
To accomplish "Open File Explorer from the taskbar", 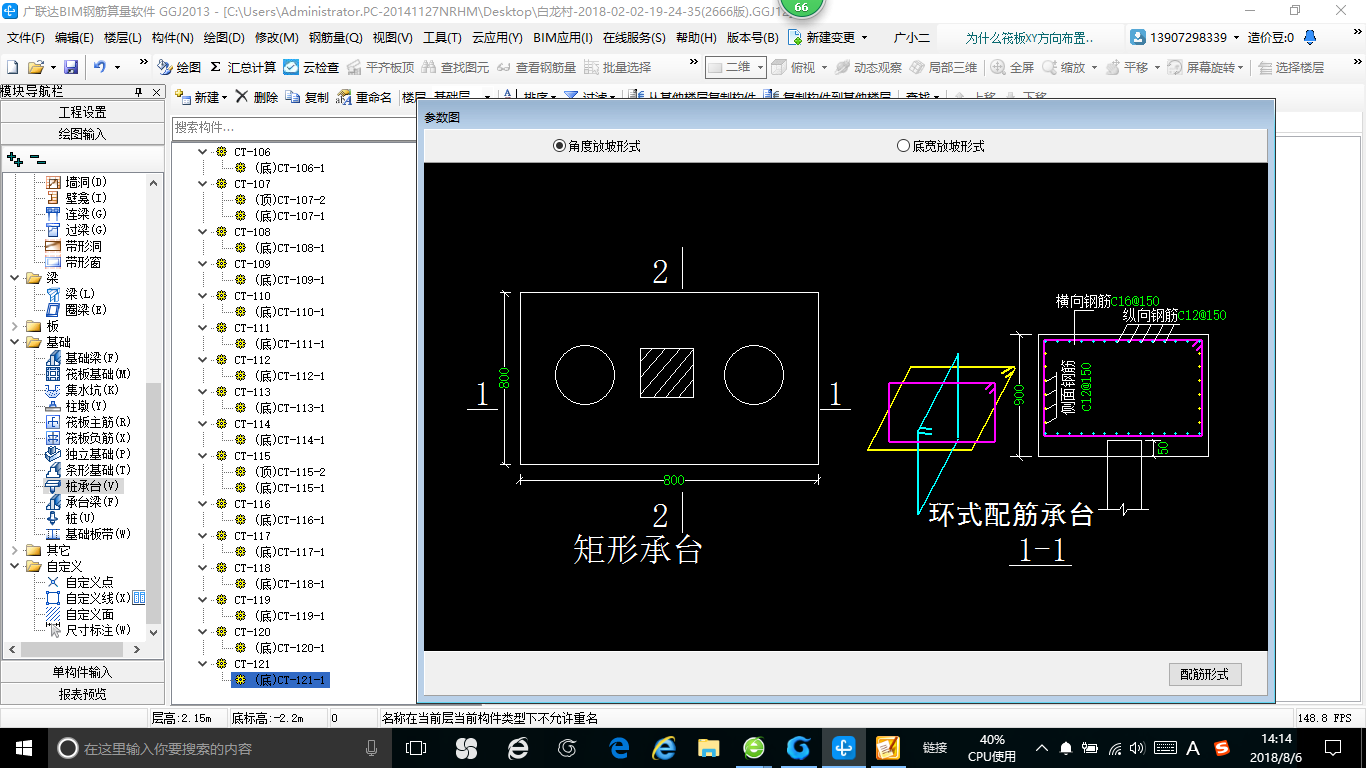I will click(x=709, y=747).
